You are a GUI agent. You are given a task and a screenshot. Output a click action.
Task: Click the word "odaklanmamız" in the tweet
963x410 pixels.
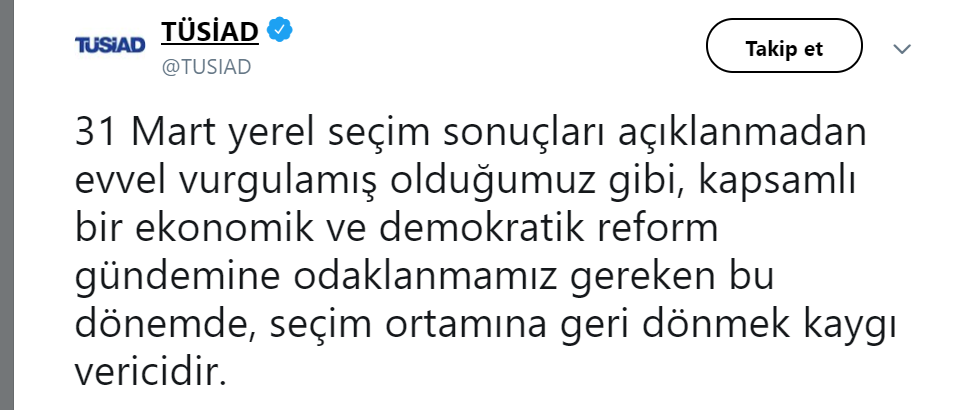click(x=426, y=276)
